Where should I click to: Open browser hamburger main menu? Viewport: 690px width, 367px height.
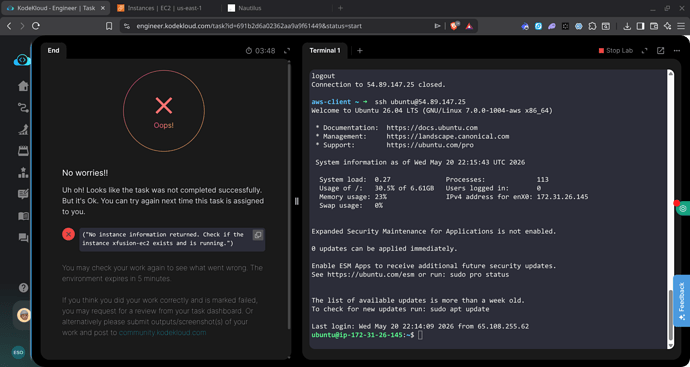click(681, 26)
